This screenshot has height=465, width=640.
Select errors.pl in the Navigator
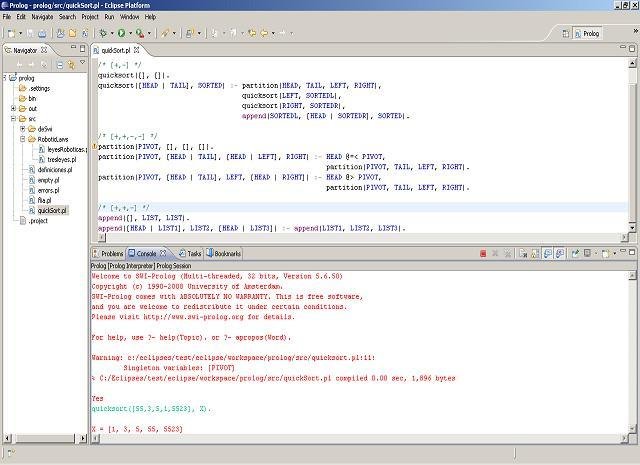click(48, 190)
